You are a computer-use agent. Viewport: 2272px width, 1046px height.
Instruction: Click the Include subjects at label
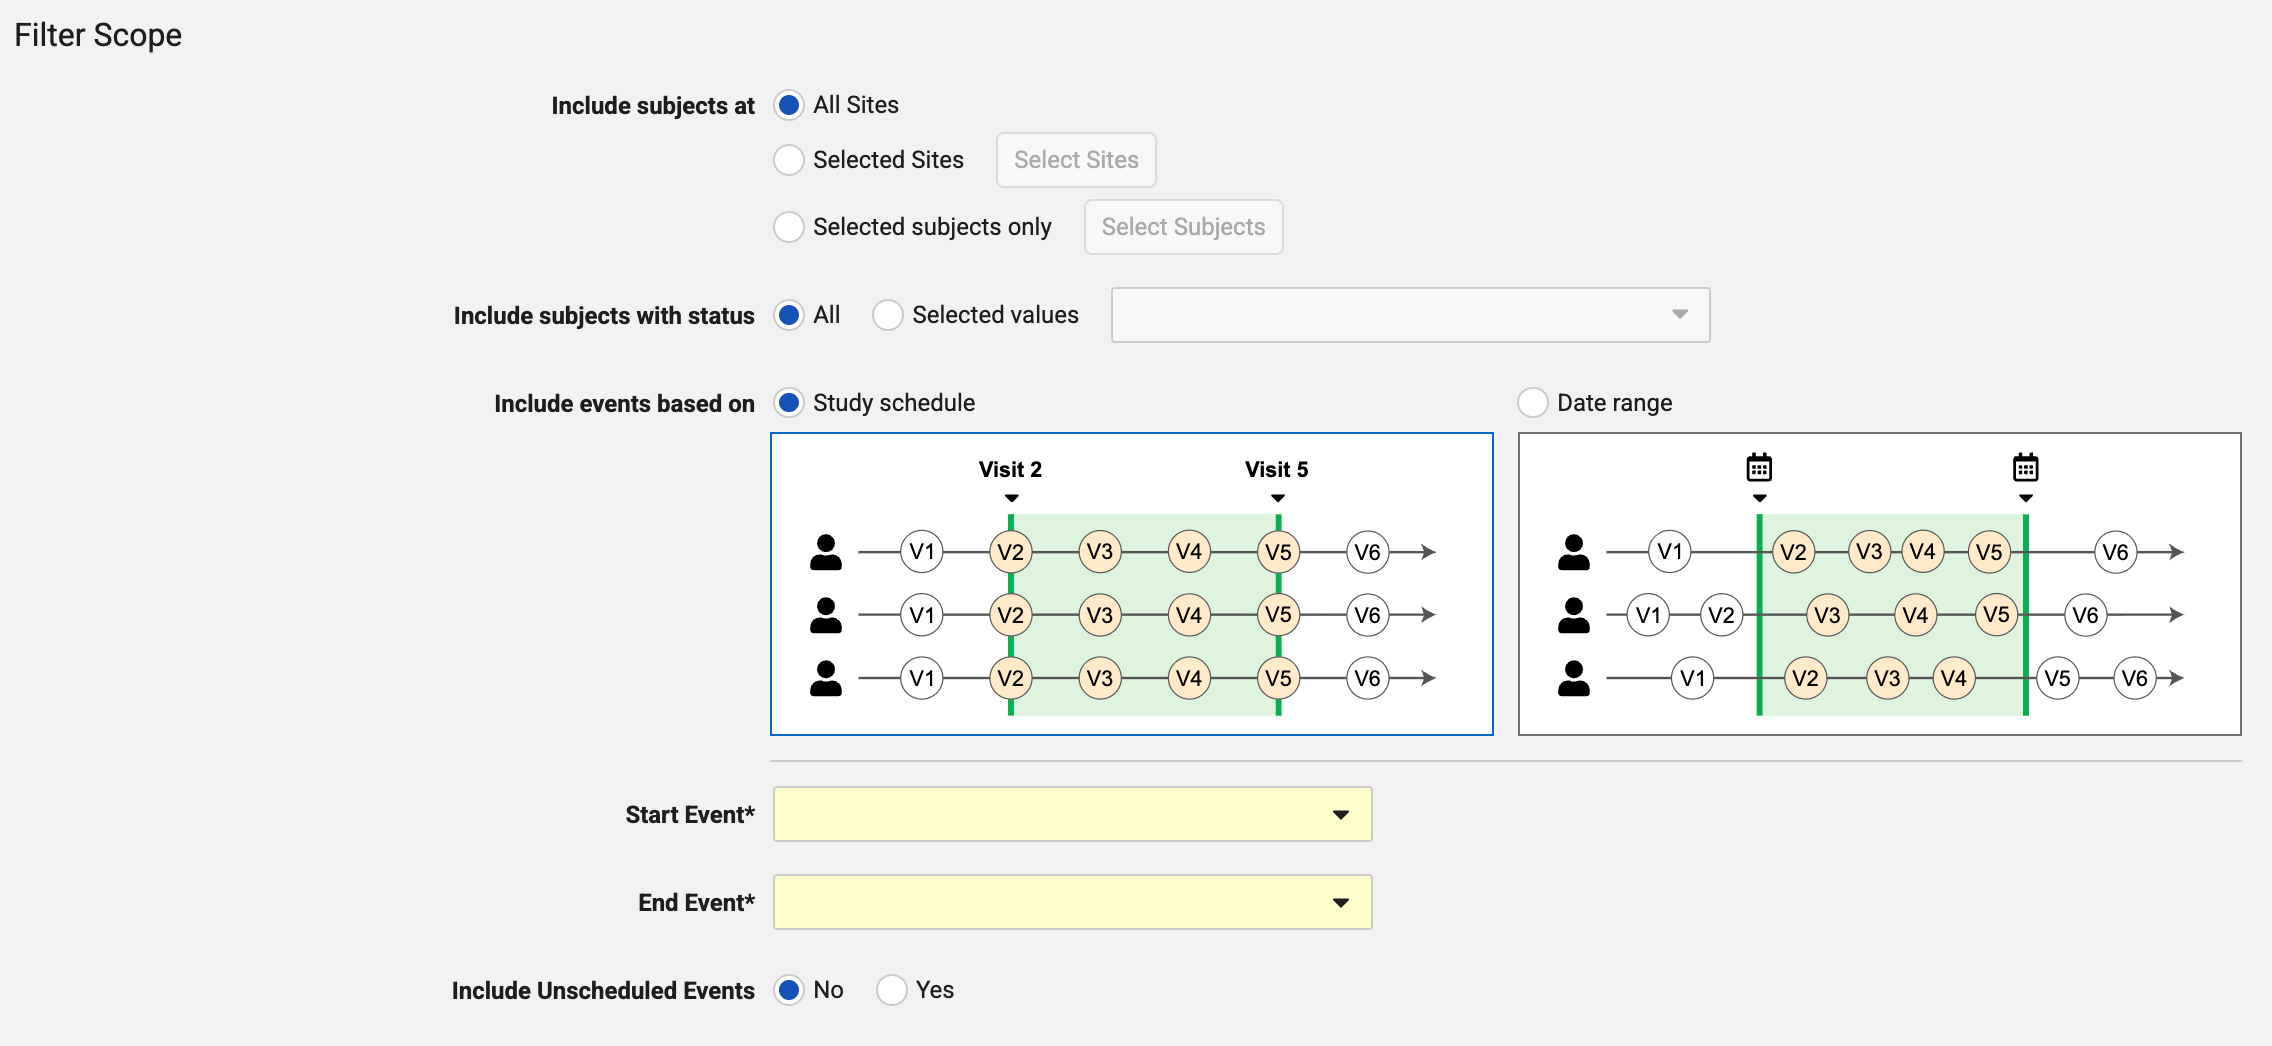pyautogui.click(x=653, y=106)
